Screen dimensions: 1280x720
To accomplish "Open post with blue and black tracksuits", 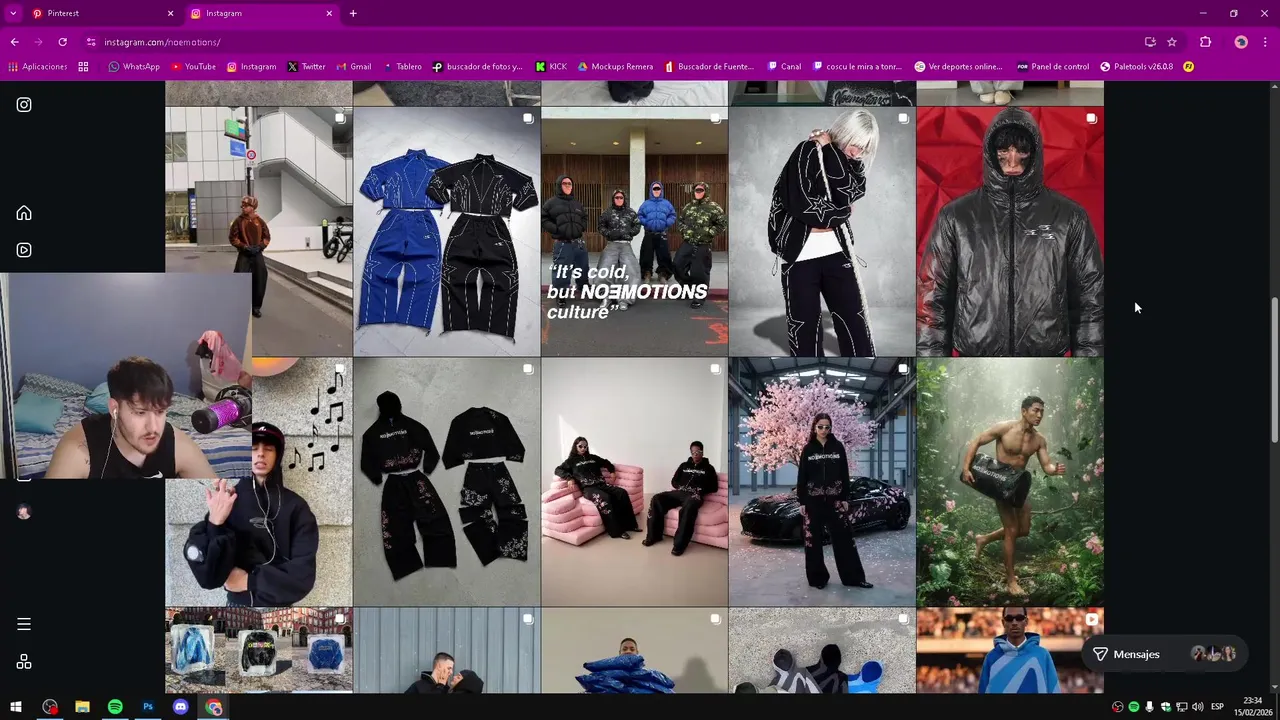I will click(447, 232).
